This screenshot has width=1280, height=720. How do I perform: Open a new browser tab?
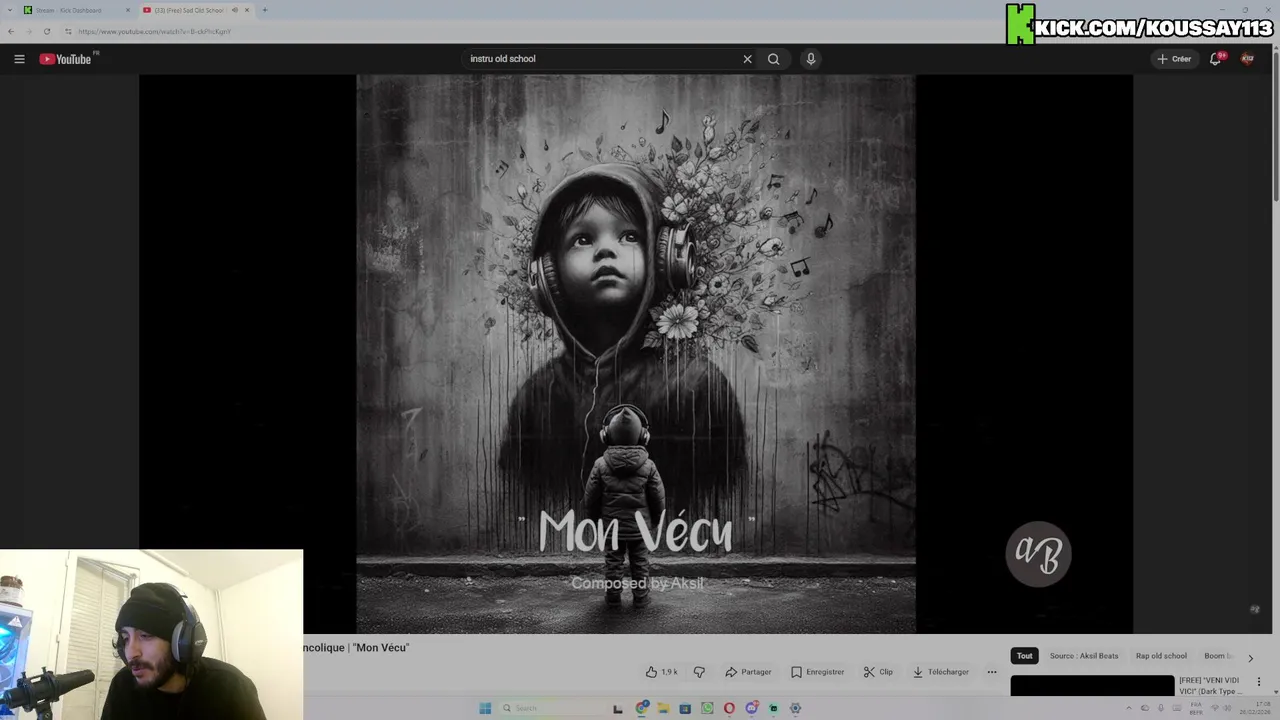pos(264,10)
